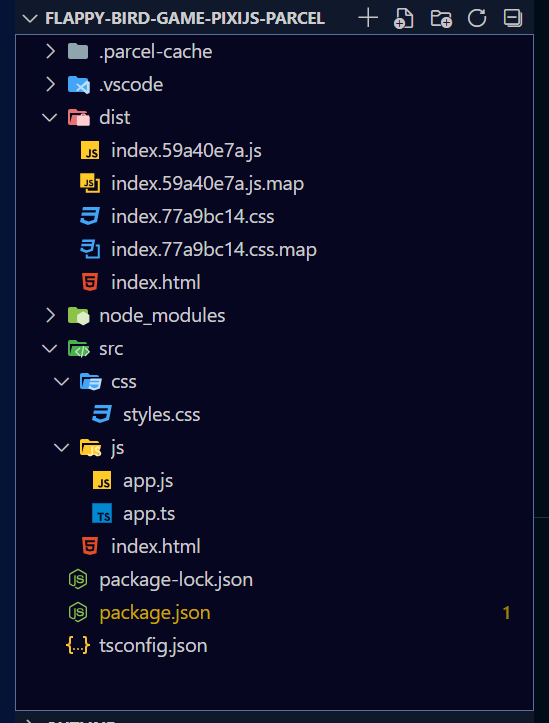Select the src folder name
549x723 pixels.
tap(111, 349)
